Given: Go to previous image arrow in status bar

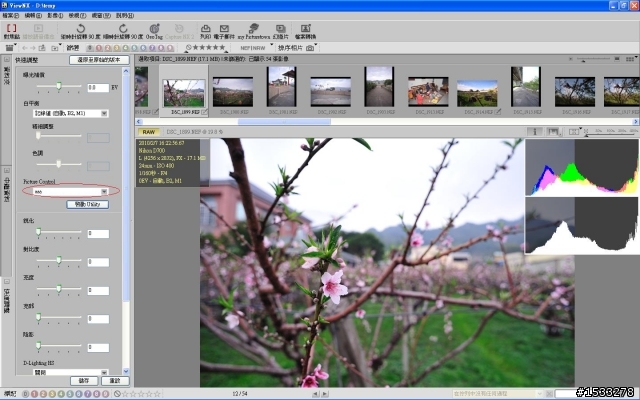Looking at the screenshot, I should [x=315, y=394].
